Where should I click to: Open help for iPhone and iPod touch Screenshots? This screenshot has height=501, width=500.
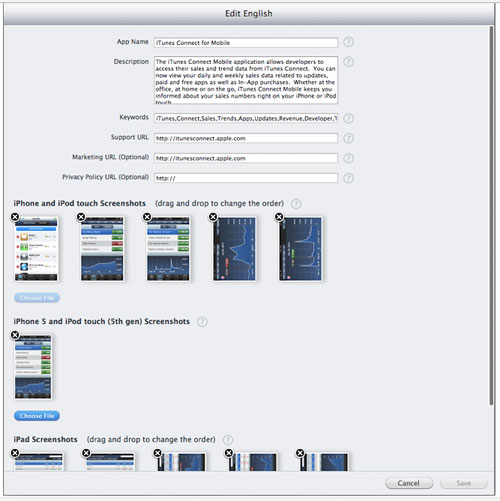(x=296, y=204)
